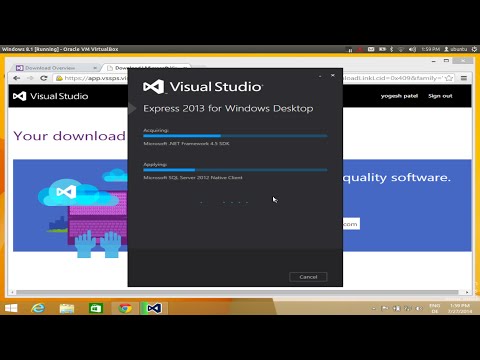
Task: Click the Acquiring progress bar
Action: 235,136
